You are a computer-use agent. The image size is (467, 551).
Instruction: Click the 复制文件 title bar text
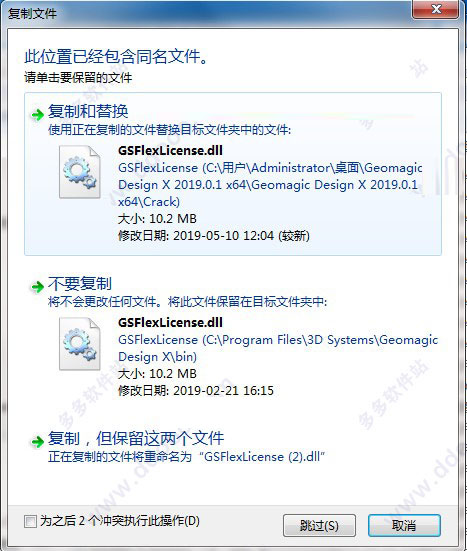coord(32,14)
